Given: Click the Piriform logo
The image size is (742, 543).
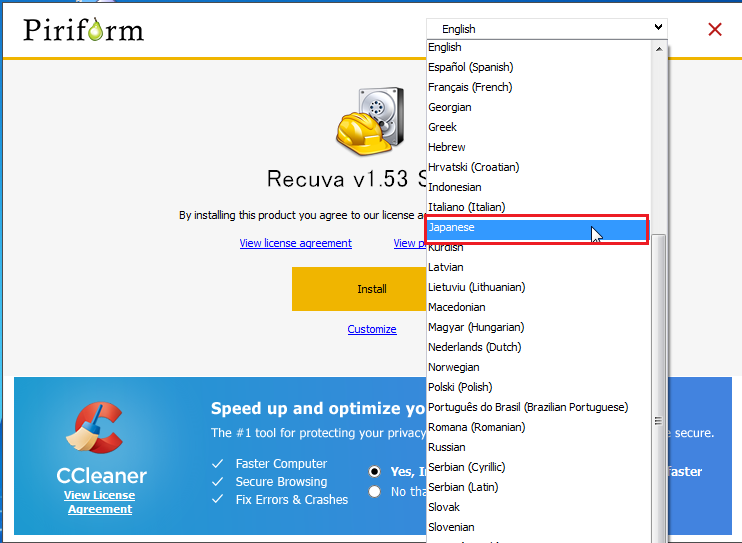Looking at the screenshot, I should pos(84,30).
